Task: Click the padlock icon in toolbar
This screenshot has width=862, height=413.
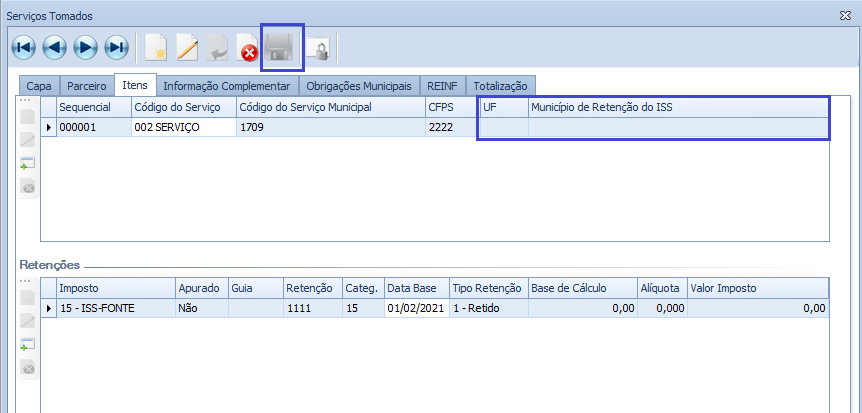Action: click(x=317, y=48)
